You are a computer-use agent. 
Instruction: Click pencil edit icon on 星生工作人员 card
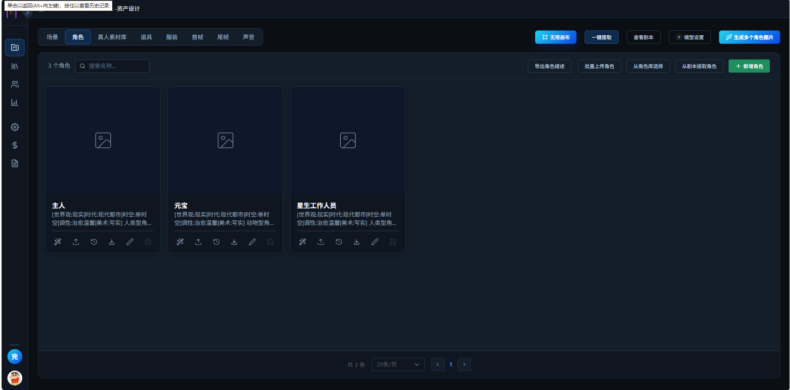(375, 242)
